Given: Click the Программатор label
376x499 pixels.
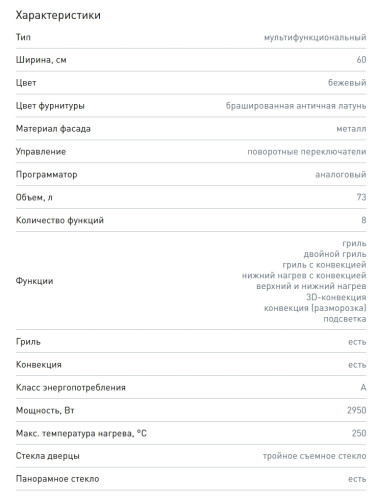Looking at the screenshot, I should pyautogui.click(x=46, y=175).
